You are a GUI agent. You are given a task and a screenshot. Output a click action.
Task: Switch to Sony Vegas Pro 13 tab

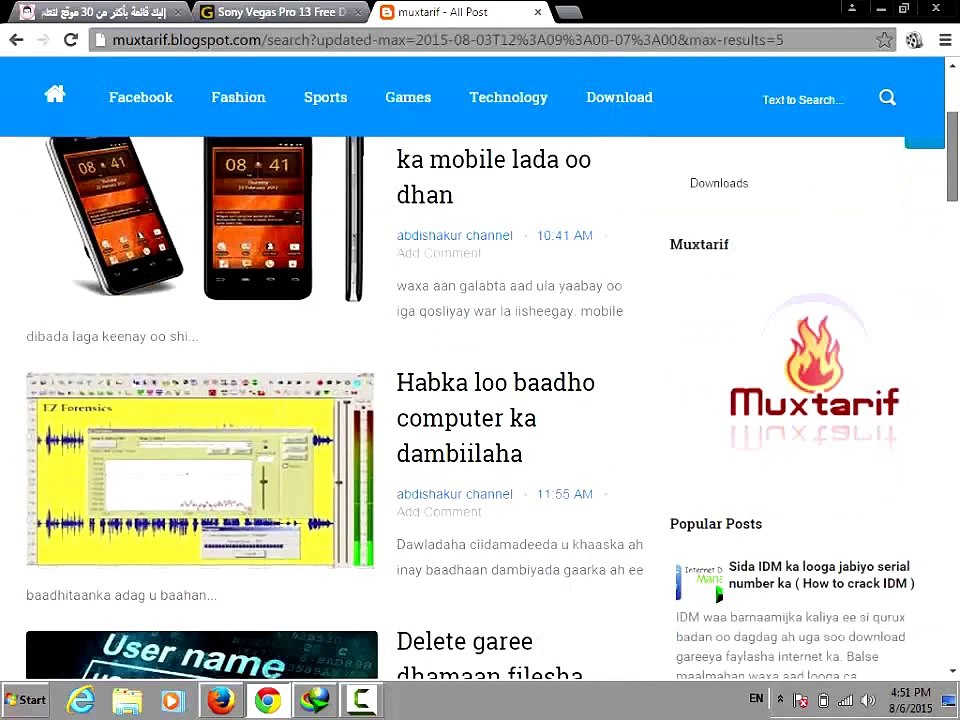pos(280,12)
